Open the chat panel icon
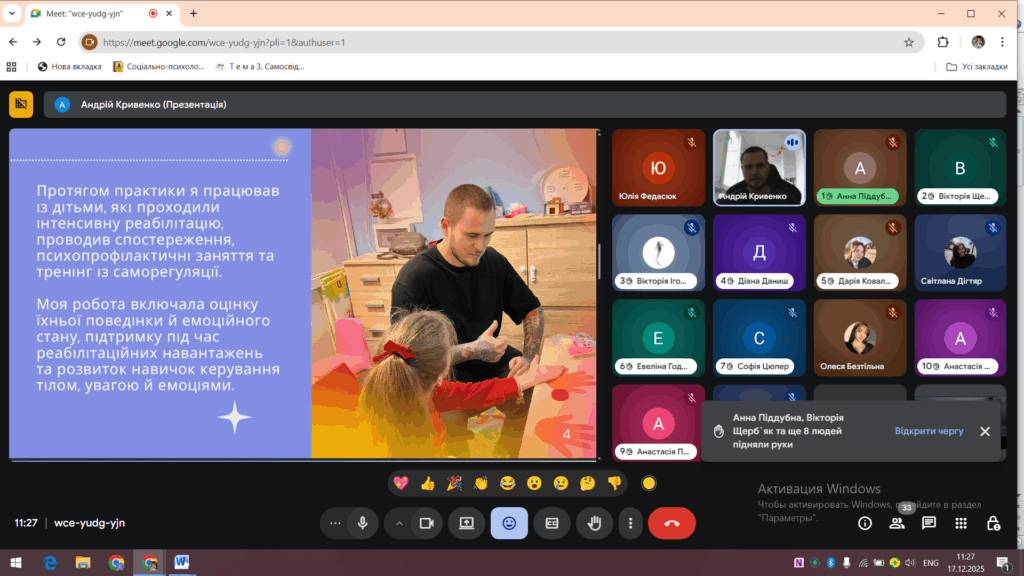The height and width of the screenshot is (576, 1024). coord(929,523)
